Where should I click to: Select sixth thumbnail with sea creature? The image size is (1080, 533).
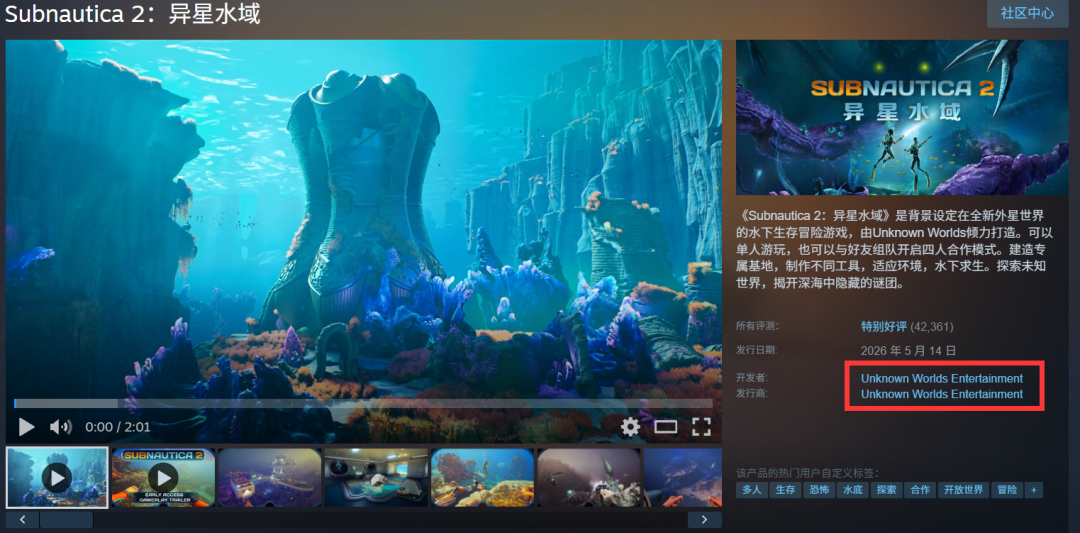tap(589, 477)
